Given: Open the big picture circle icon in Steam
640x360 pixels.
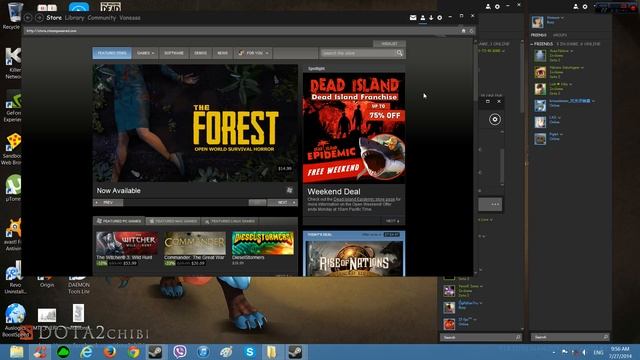Looking at the screenshot, I should pyautogui.click(x=440, y=18).
